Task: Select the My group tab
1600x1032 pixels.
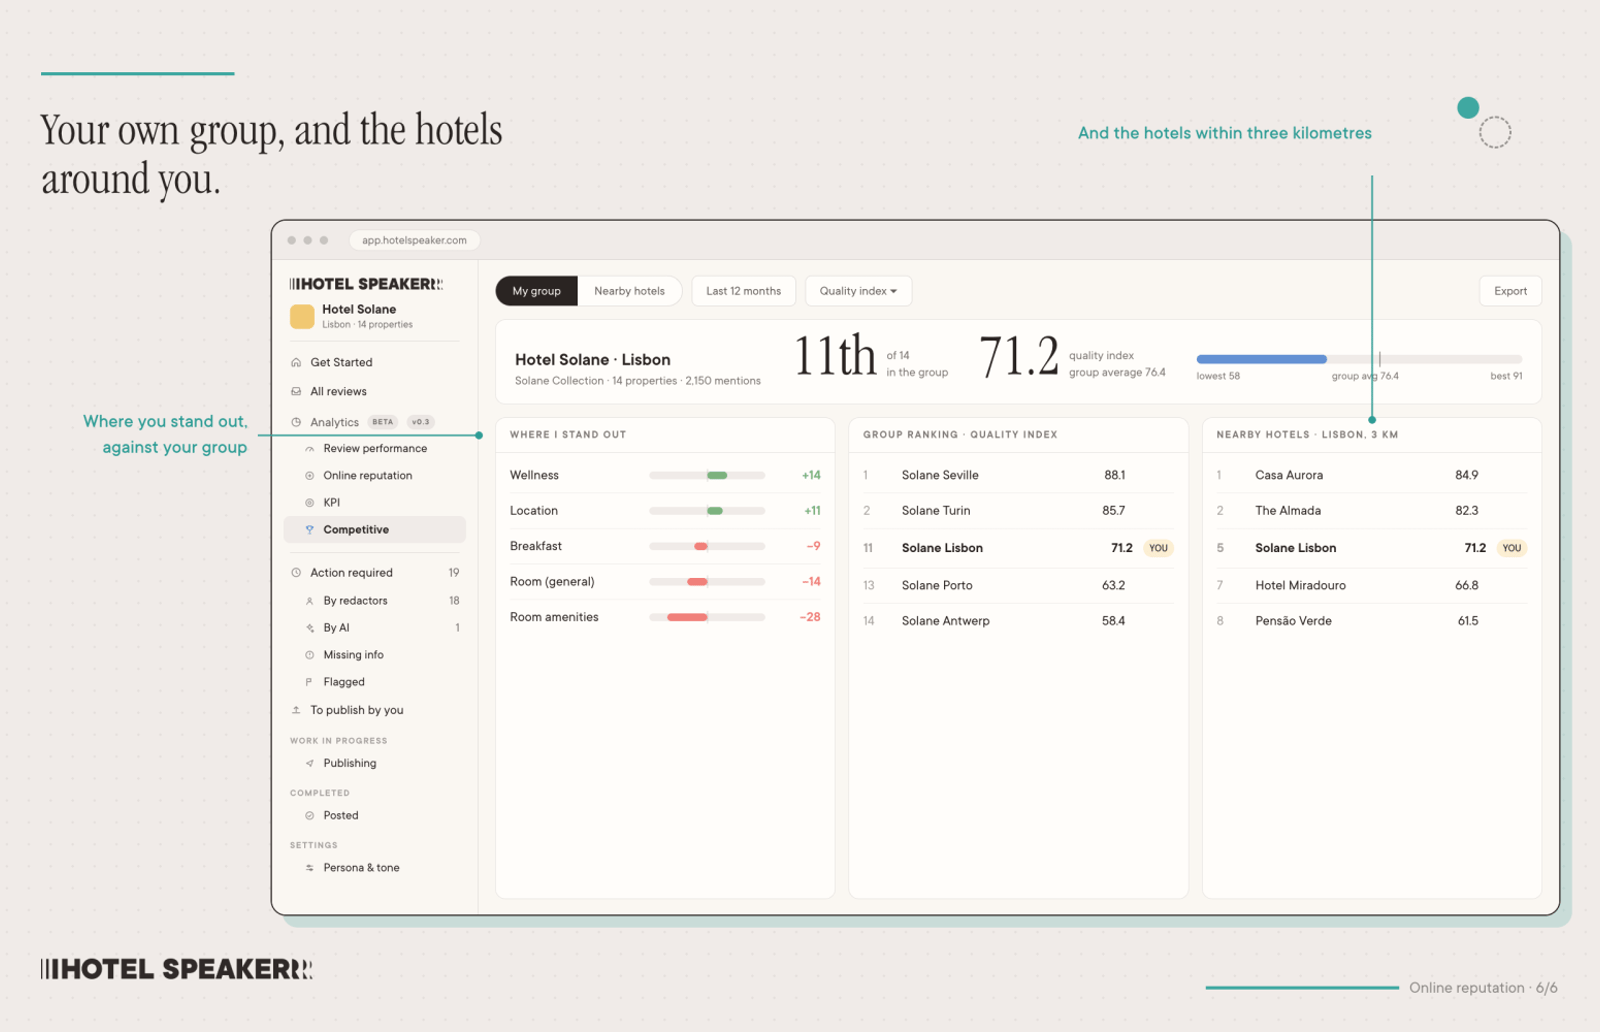Action: click(x=537, y=291)
